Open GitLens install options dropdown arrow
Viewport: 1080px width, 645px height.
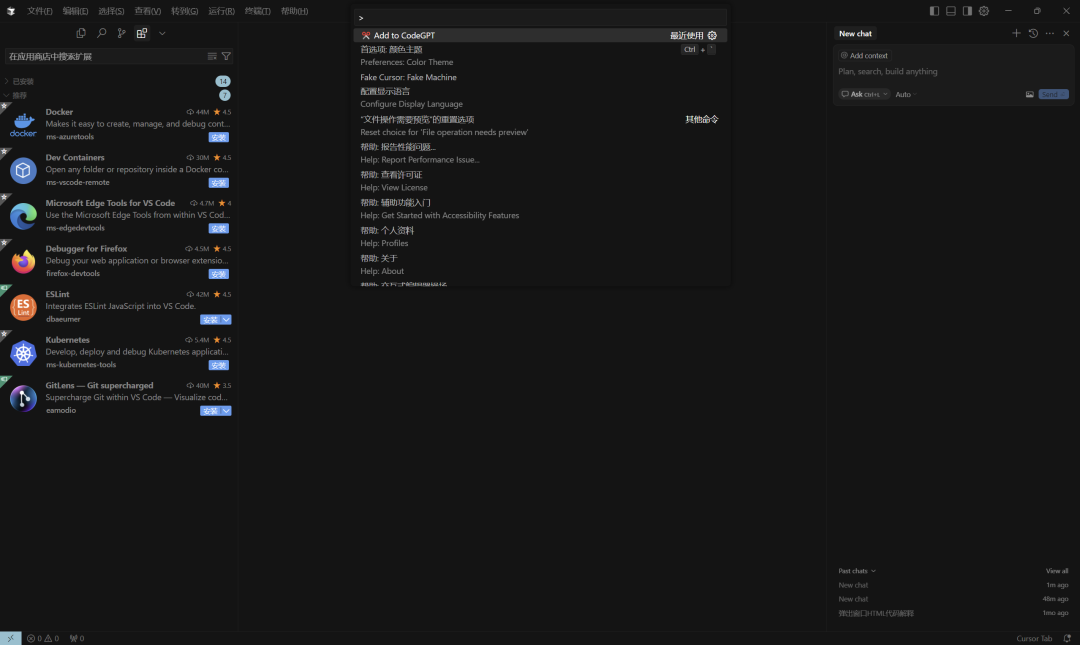[x=226, y=411]
